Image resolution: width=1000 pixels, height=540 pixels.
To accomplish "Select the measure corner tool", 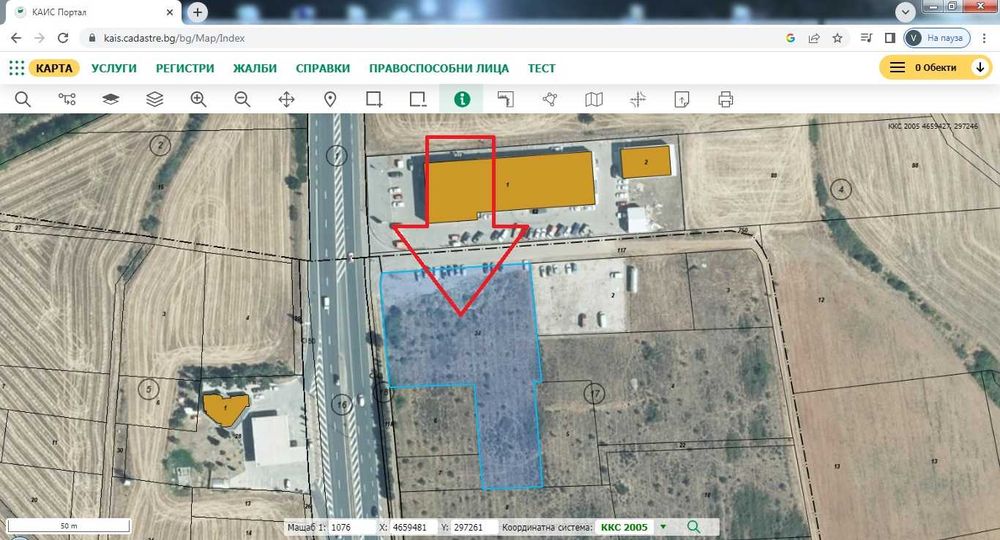I will pos(506,99).
